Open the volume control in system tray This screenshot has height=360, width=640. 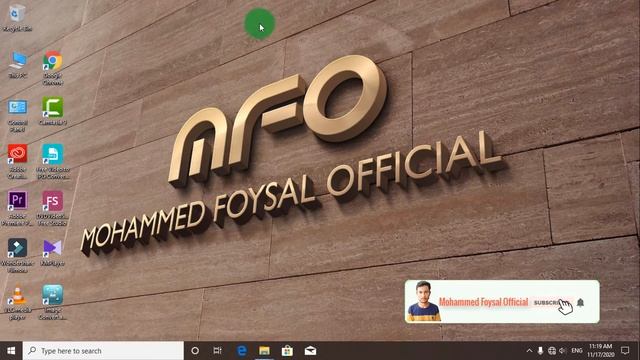pos(563,351)
